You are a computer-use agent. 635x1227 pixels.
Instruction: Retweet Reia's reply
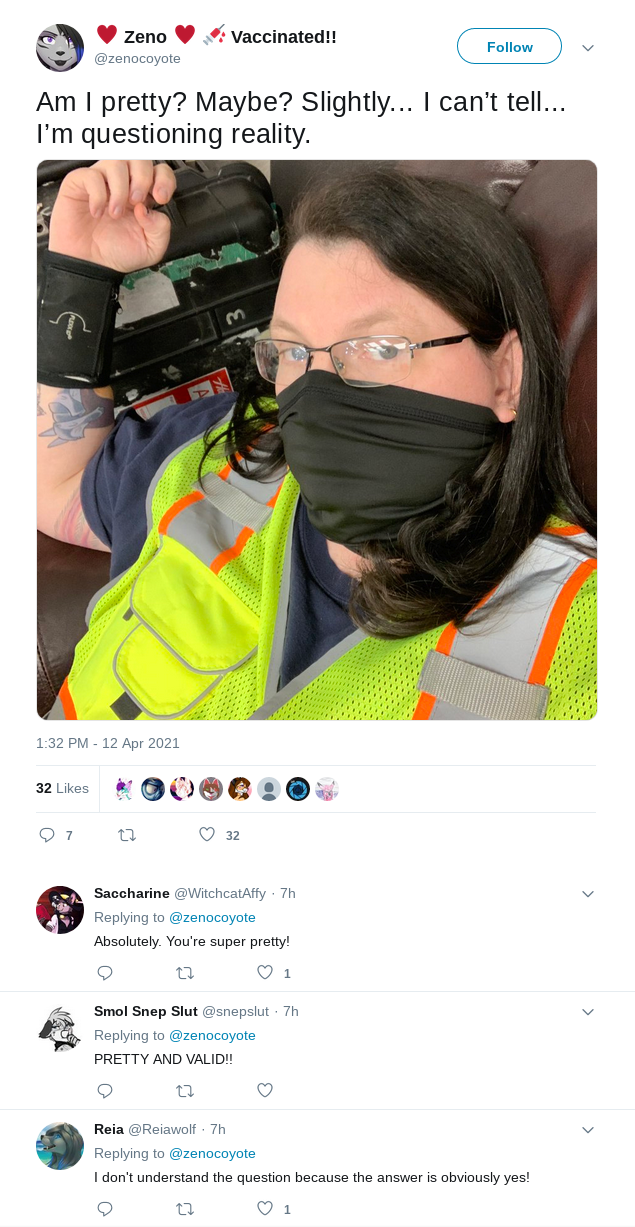[185, 1208]
